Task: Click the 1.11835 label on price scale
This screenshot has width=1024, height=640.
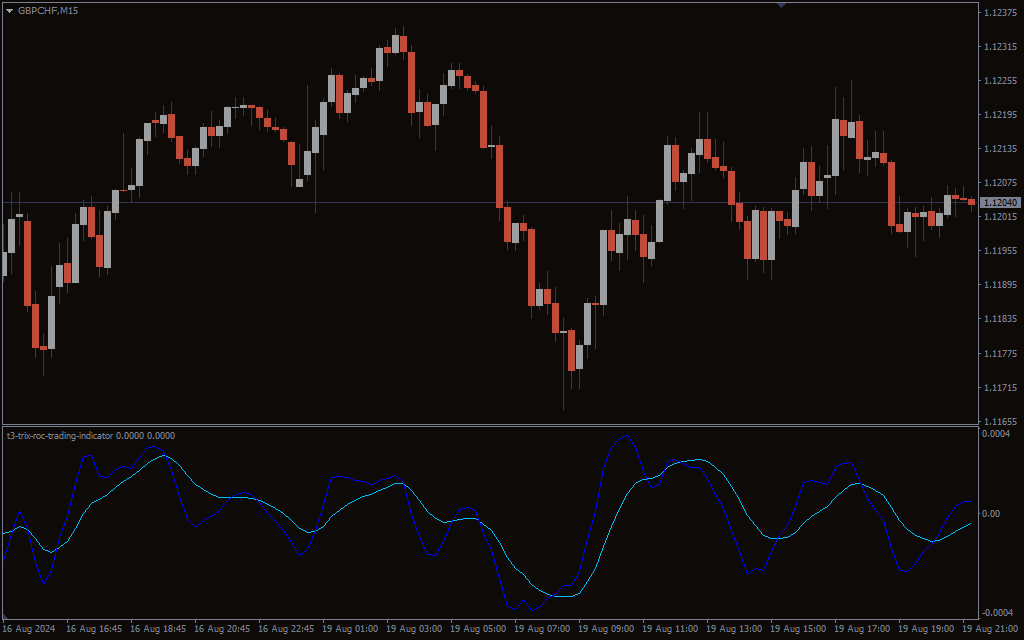Action: point(1000,319)
